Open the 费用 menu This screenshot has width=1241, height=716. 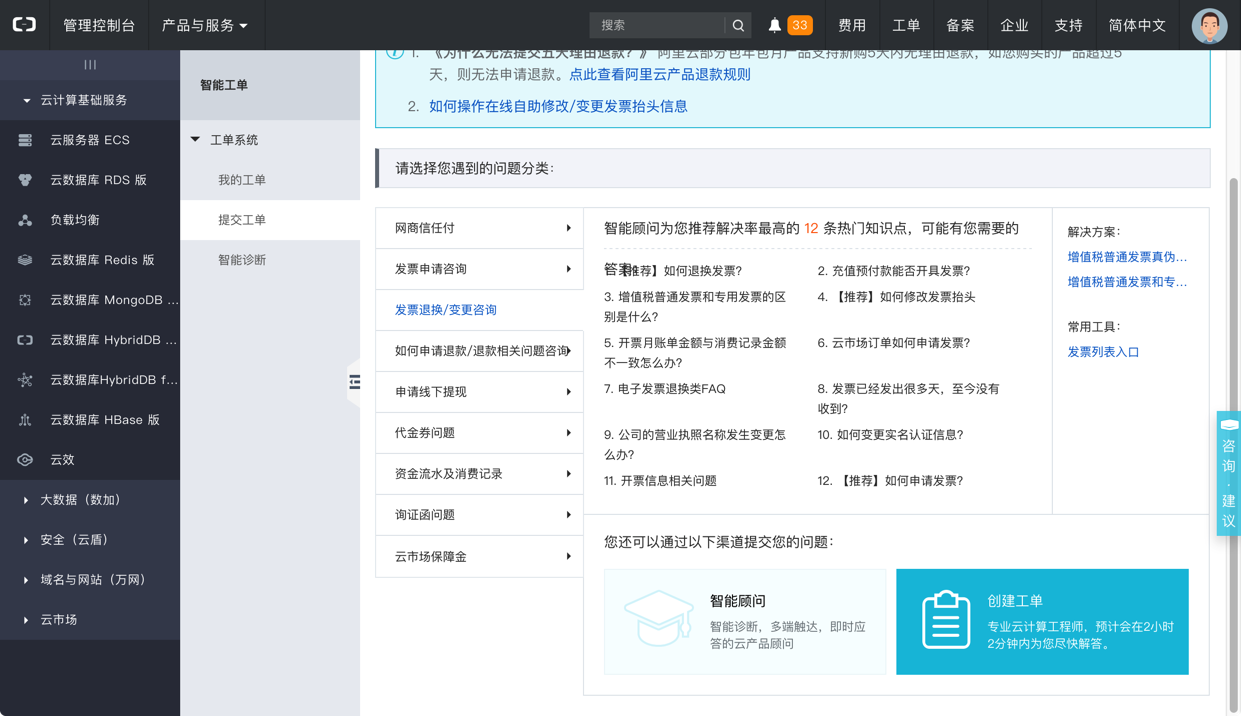(852, 25)
